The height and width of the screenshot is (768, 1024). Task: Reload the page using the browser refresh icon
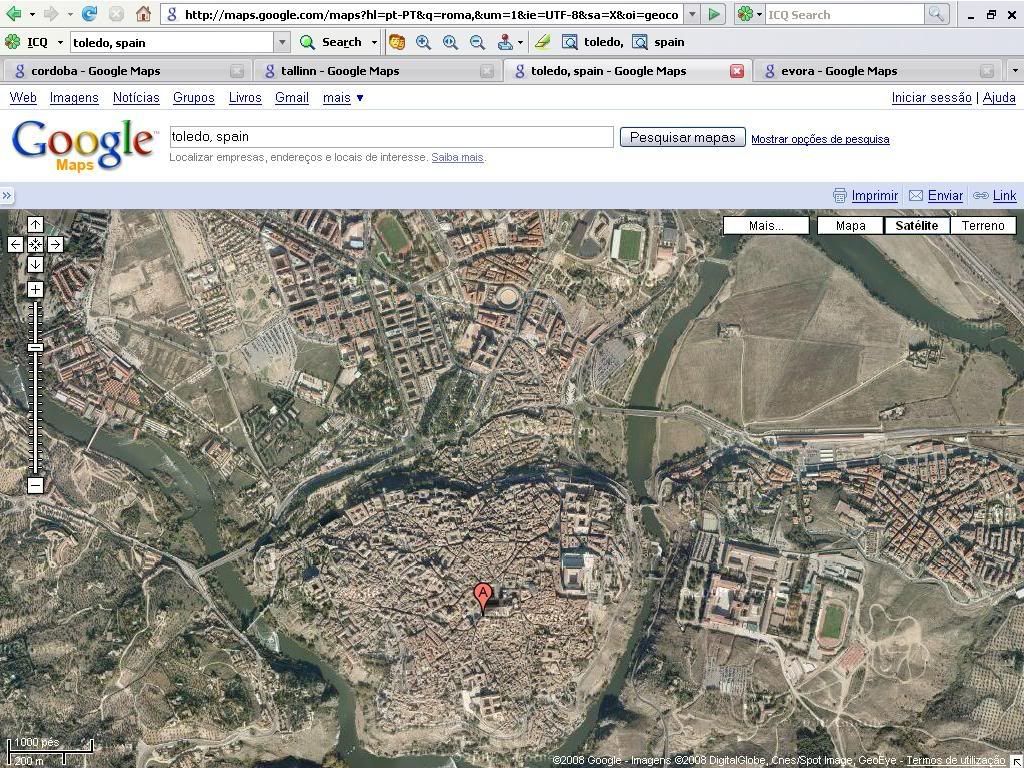(90, 14)
